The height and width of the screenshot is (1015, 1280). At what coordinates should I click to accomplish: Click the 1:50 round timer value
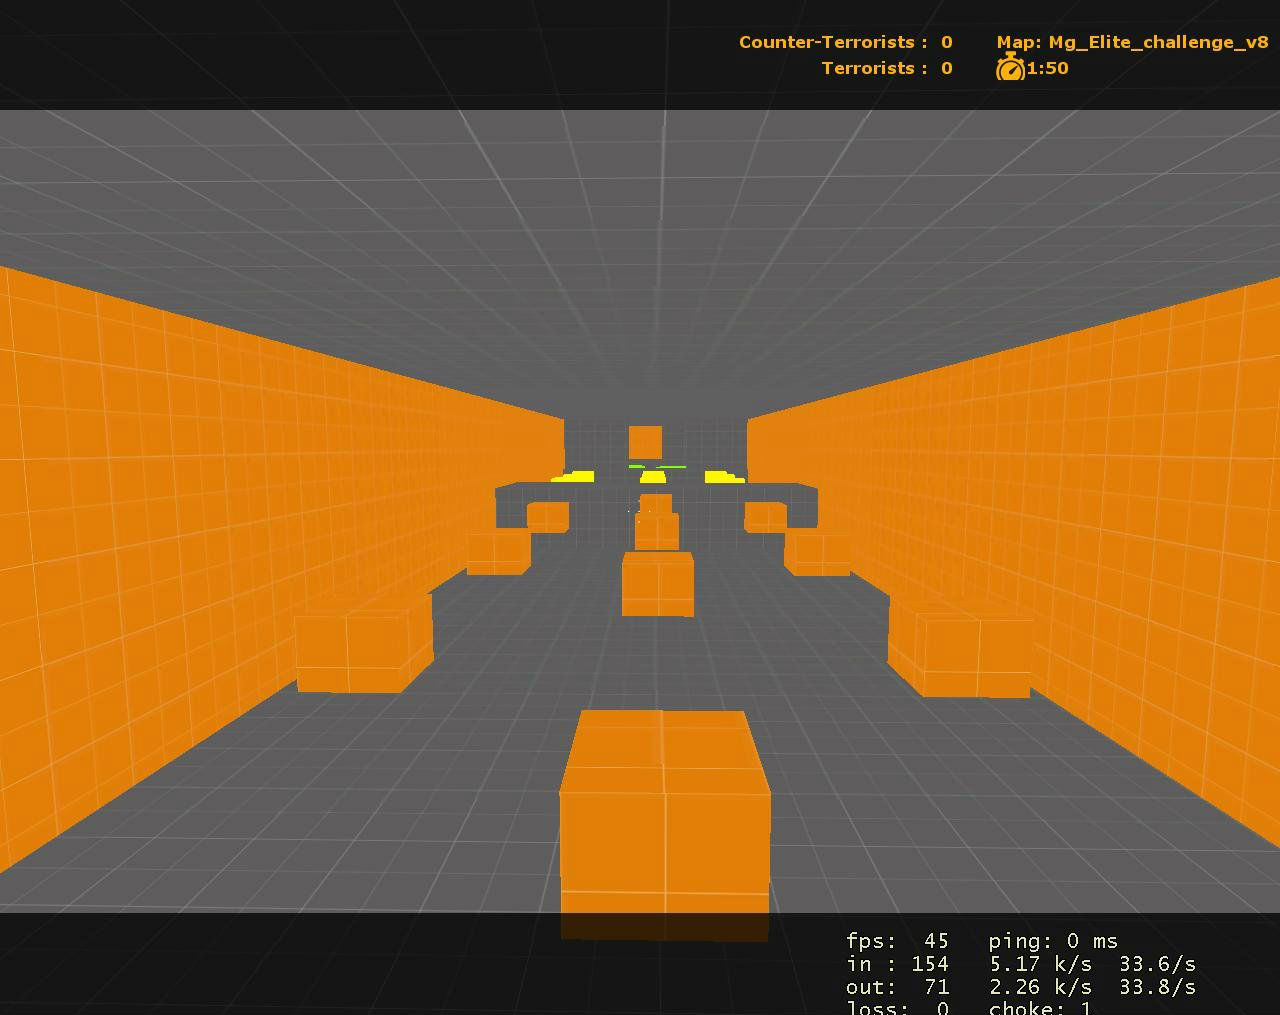pyautogui.click(x=1048, y=68)
